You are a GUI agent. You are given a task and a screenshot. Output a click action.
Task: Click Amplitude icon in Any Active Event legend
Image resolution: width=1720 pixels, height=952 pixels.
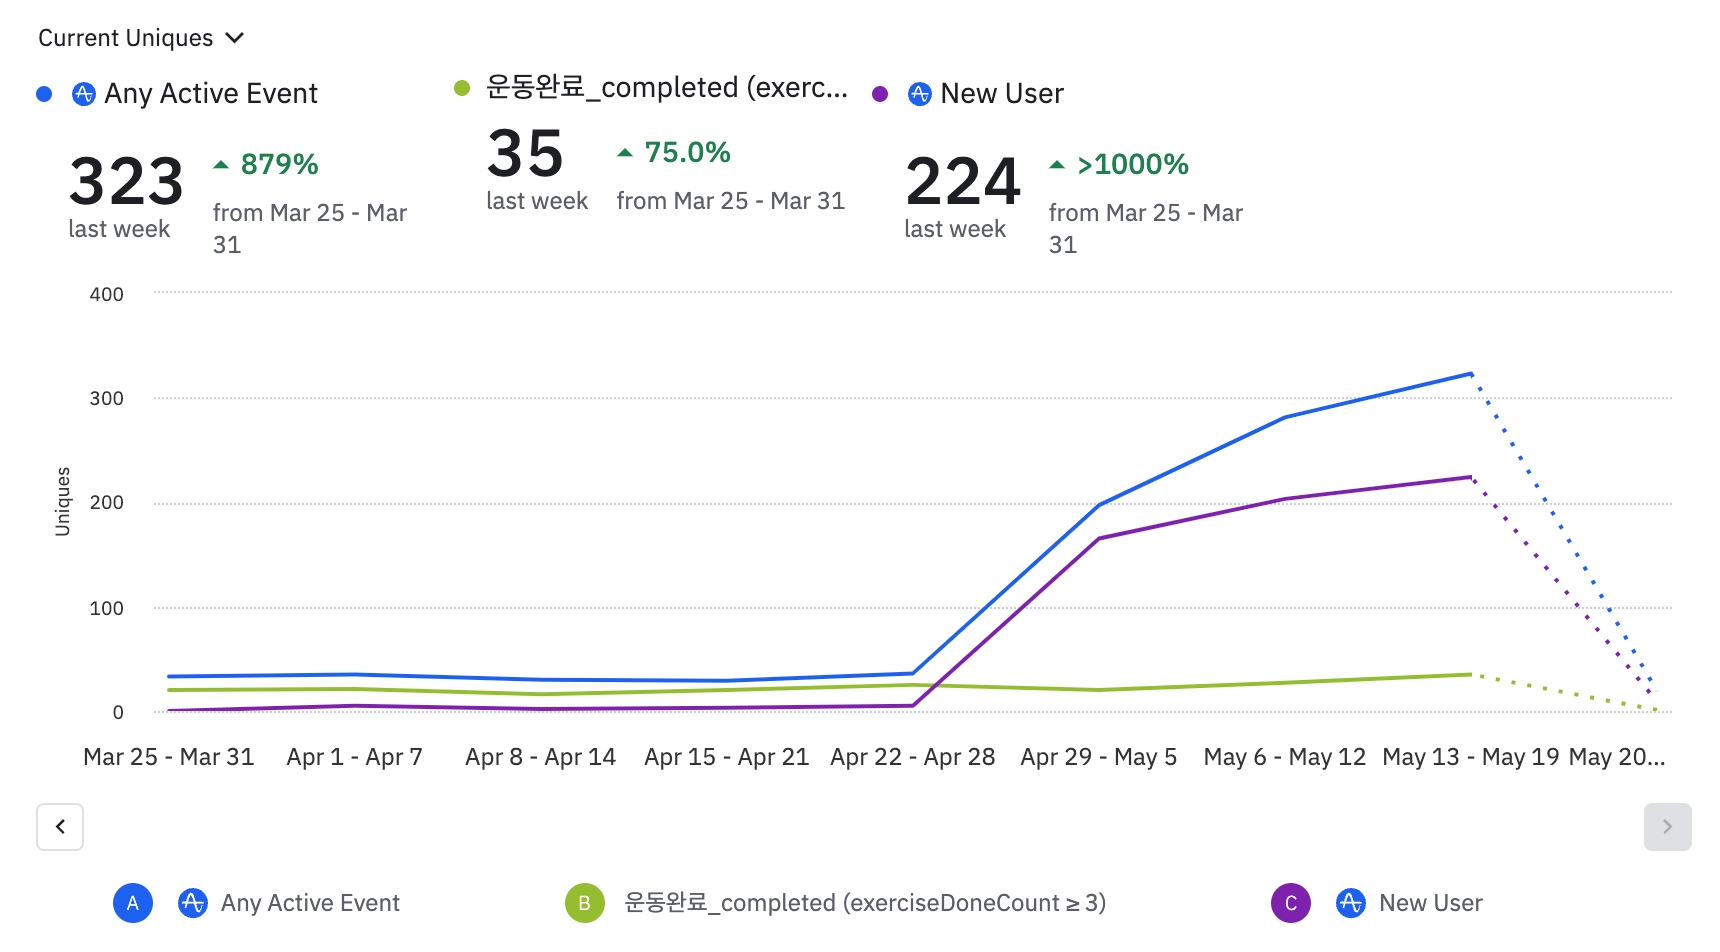pyautogui.click(x=192, y=903)
